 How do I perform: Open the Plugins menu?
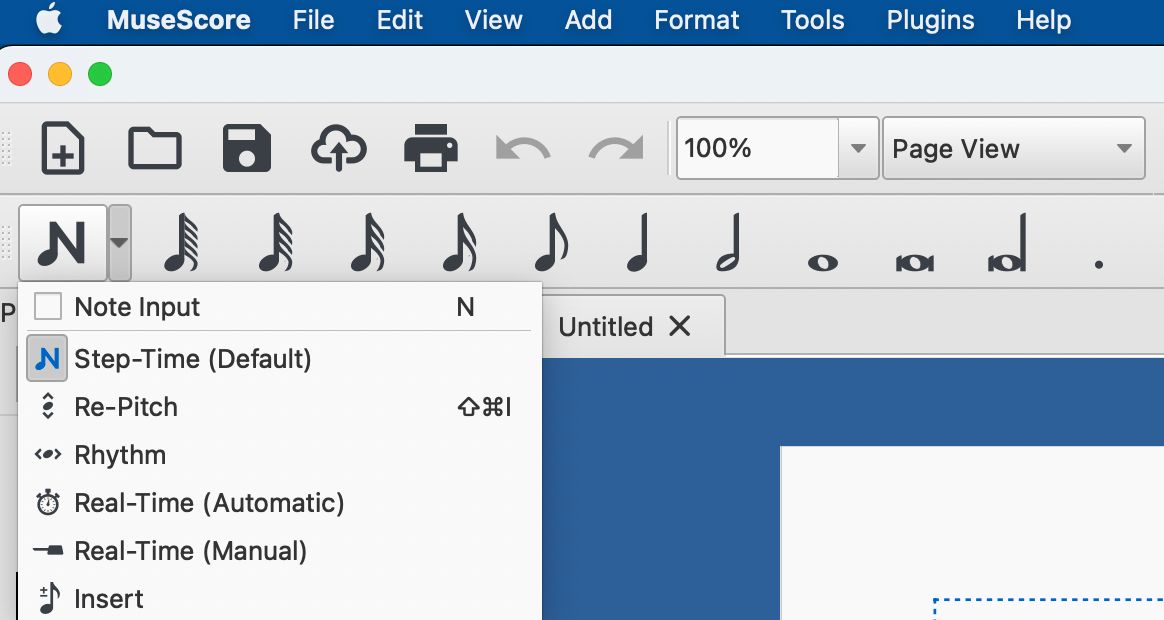(930, 20)
